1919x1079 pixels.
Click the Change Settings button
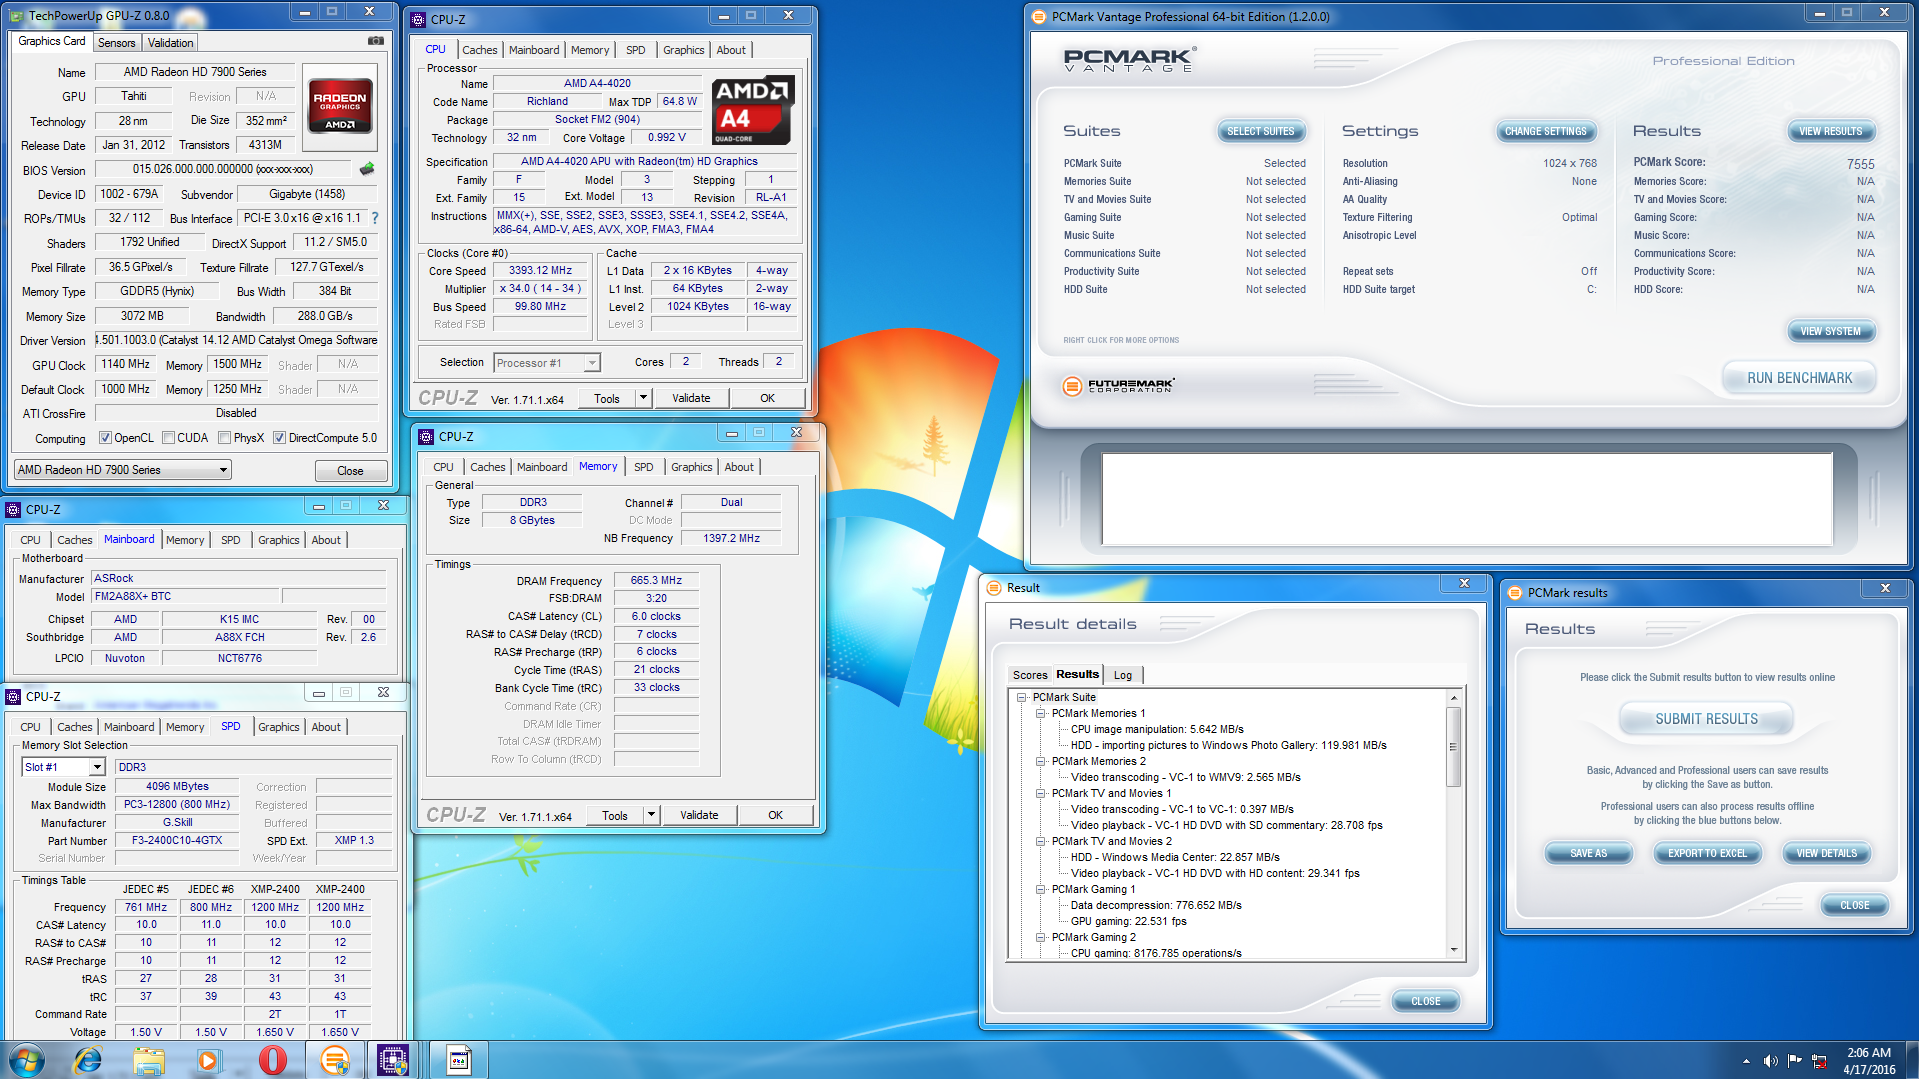tap(1546, 131)
